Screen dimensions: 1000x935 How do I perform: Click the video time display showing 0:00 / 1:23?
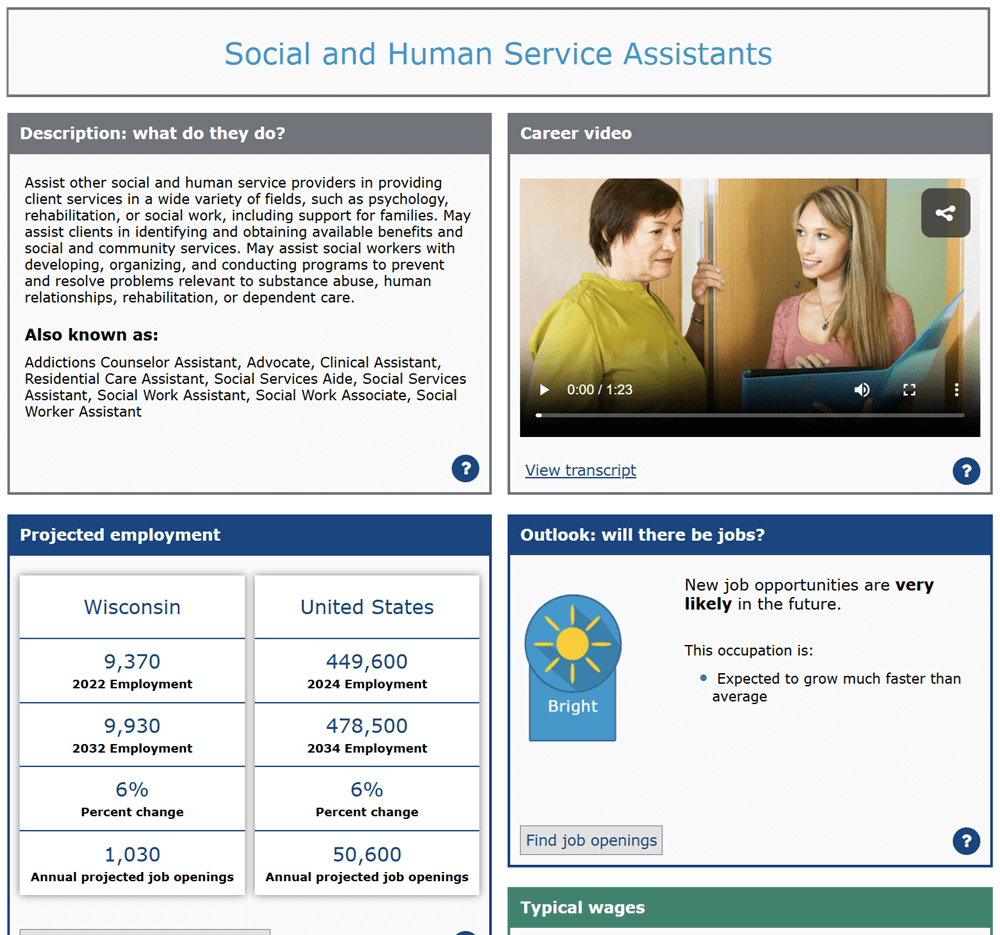(x=600, y=390)
